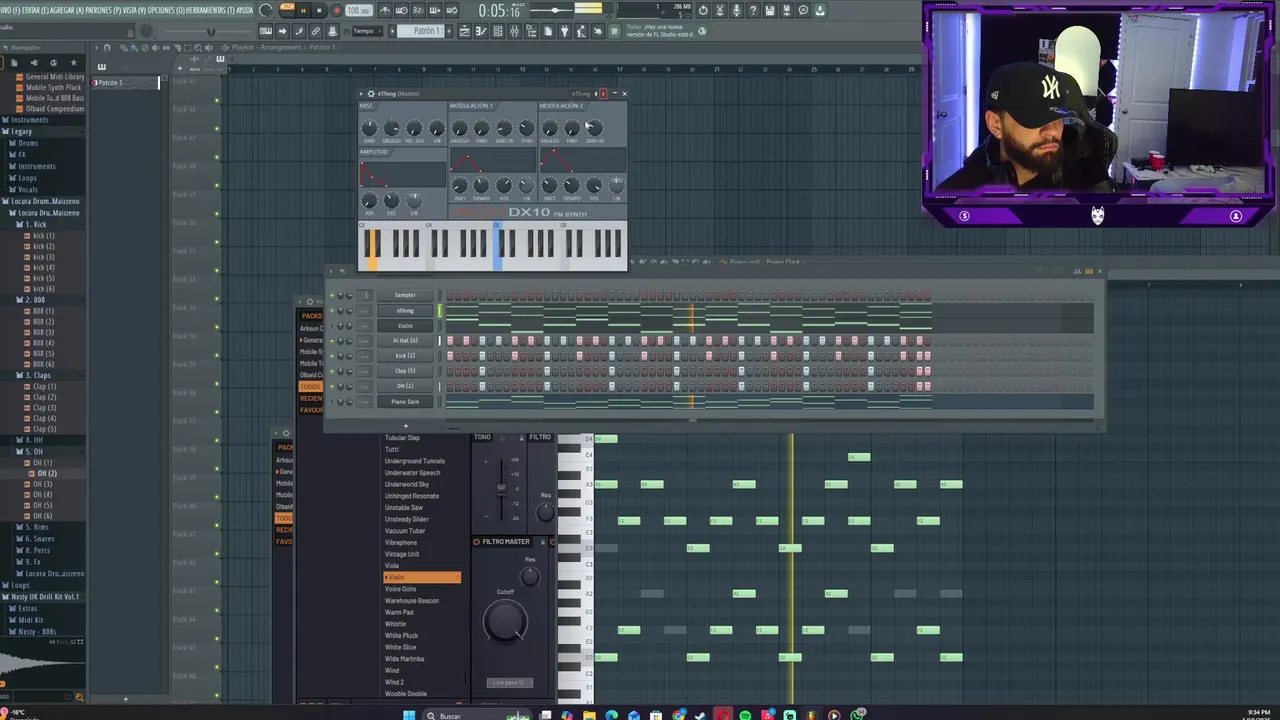Adjust the GRUESO knob in MISC section
The width and height of the screenshot is (1280, 720).
pos(391,128)
